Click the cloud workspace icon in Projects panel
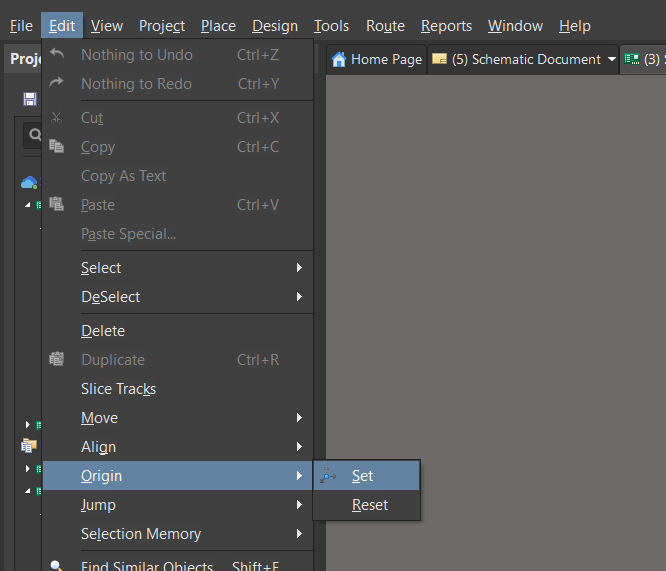This screenshot has height=571, width=666. (x=29, y=183)
